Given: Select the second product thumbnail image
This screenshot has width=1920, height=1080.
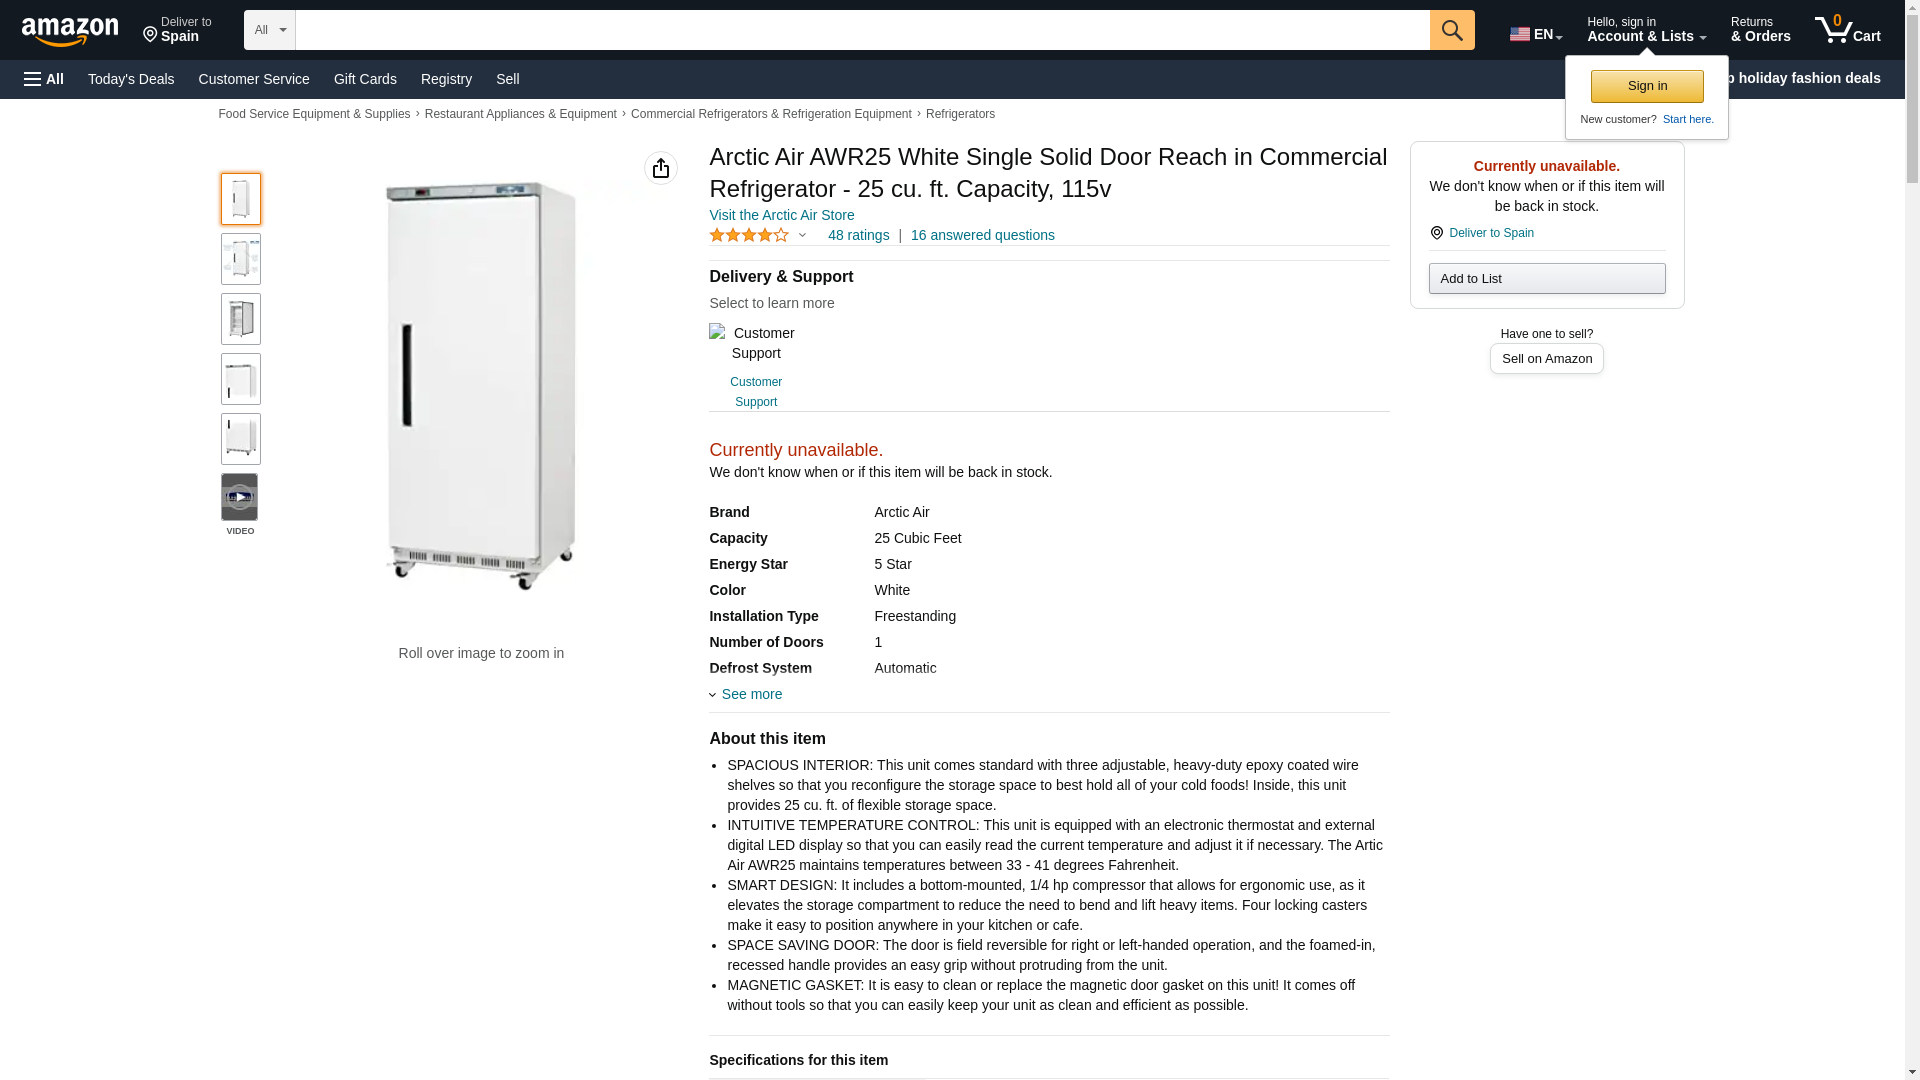Looking at the screenshot, I should point(241,259).
